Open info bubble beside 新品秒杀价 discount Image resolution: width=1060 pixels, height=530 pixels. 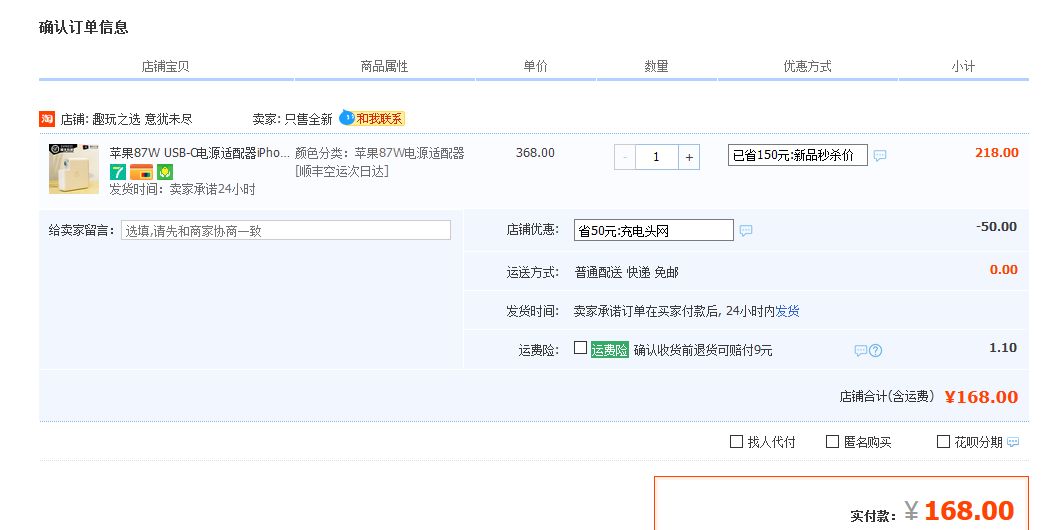coord(880,155)
